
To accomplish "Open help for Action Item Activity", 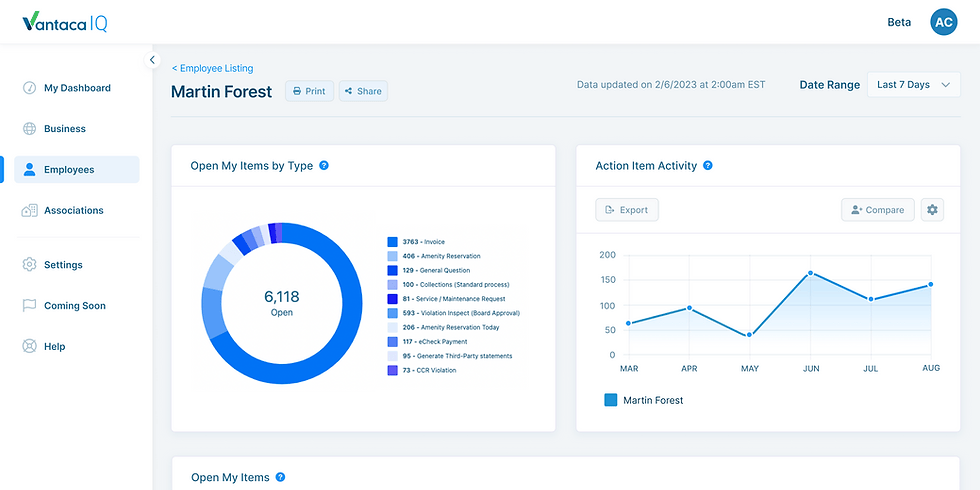I will (708, 166).
